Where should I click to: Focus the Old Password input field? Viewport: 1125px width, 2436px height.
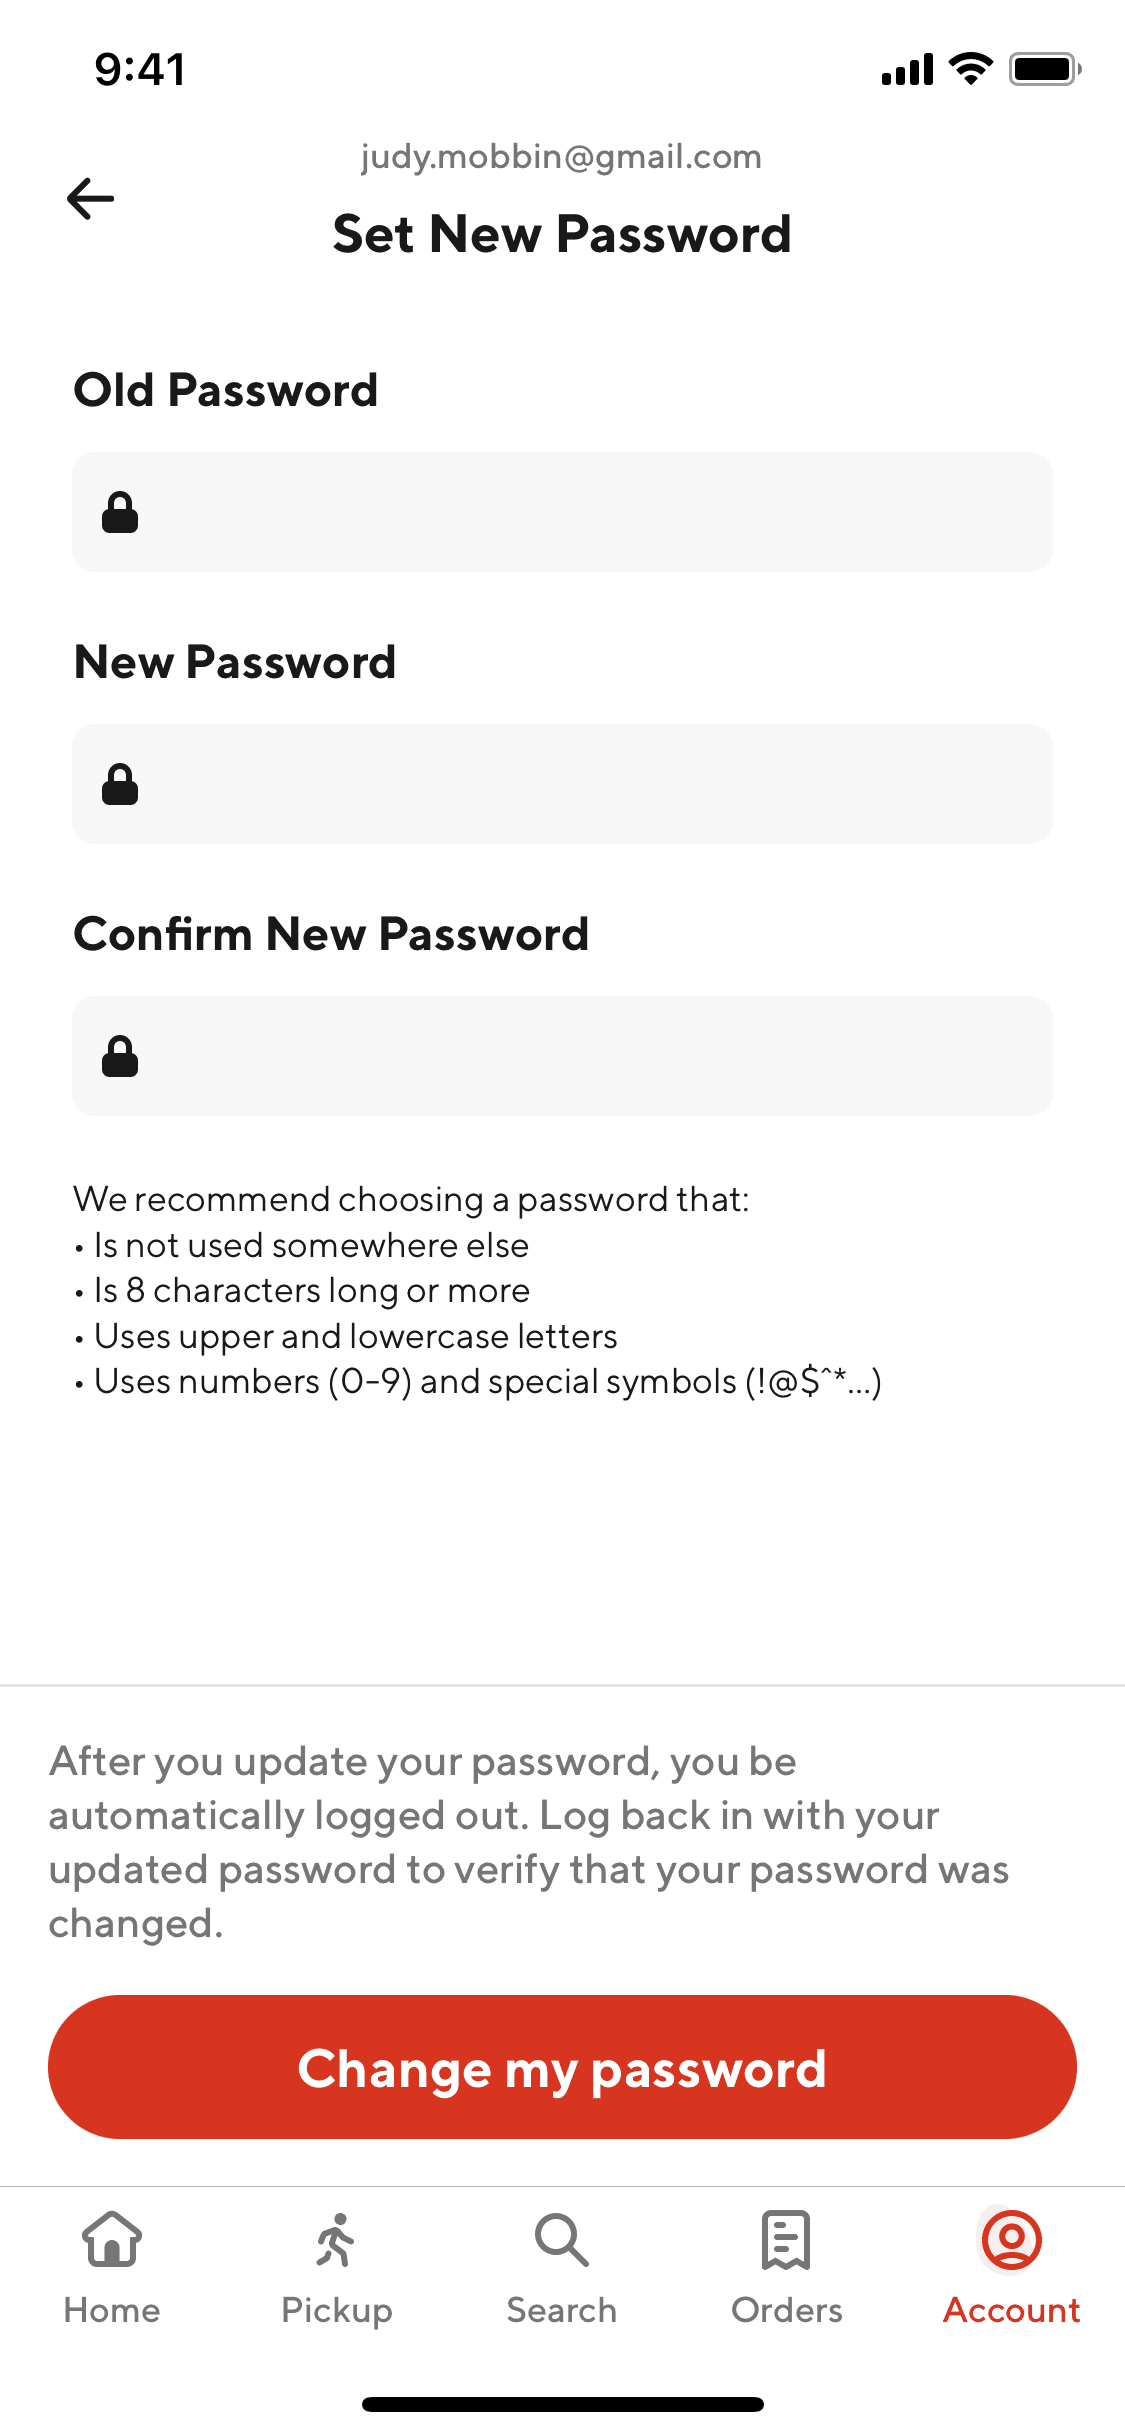(590, 512)
